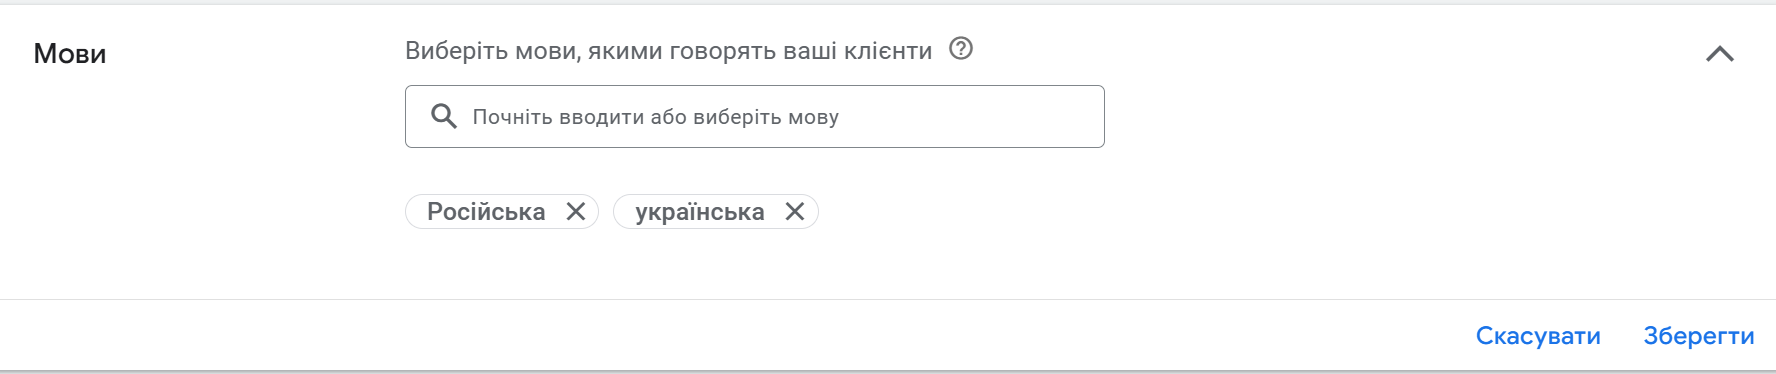Collapse the Мови section with the chevron

point(1720,54)
